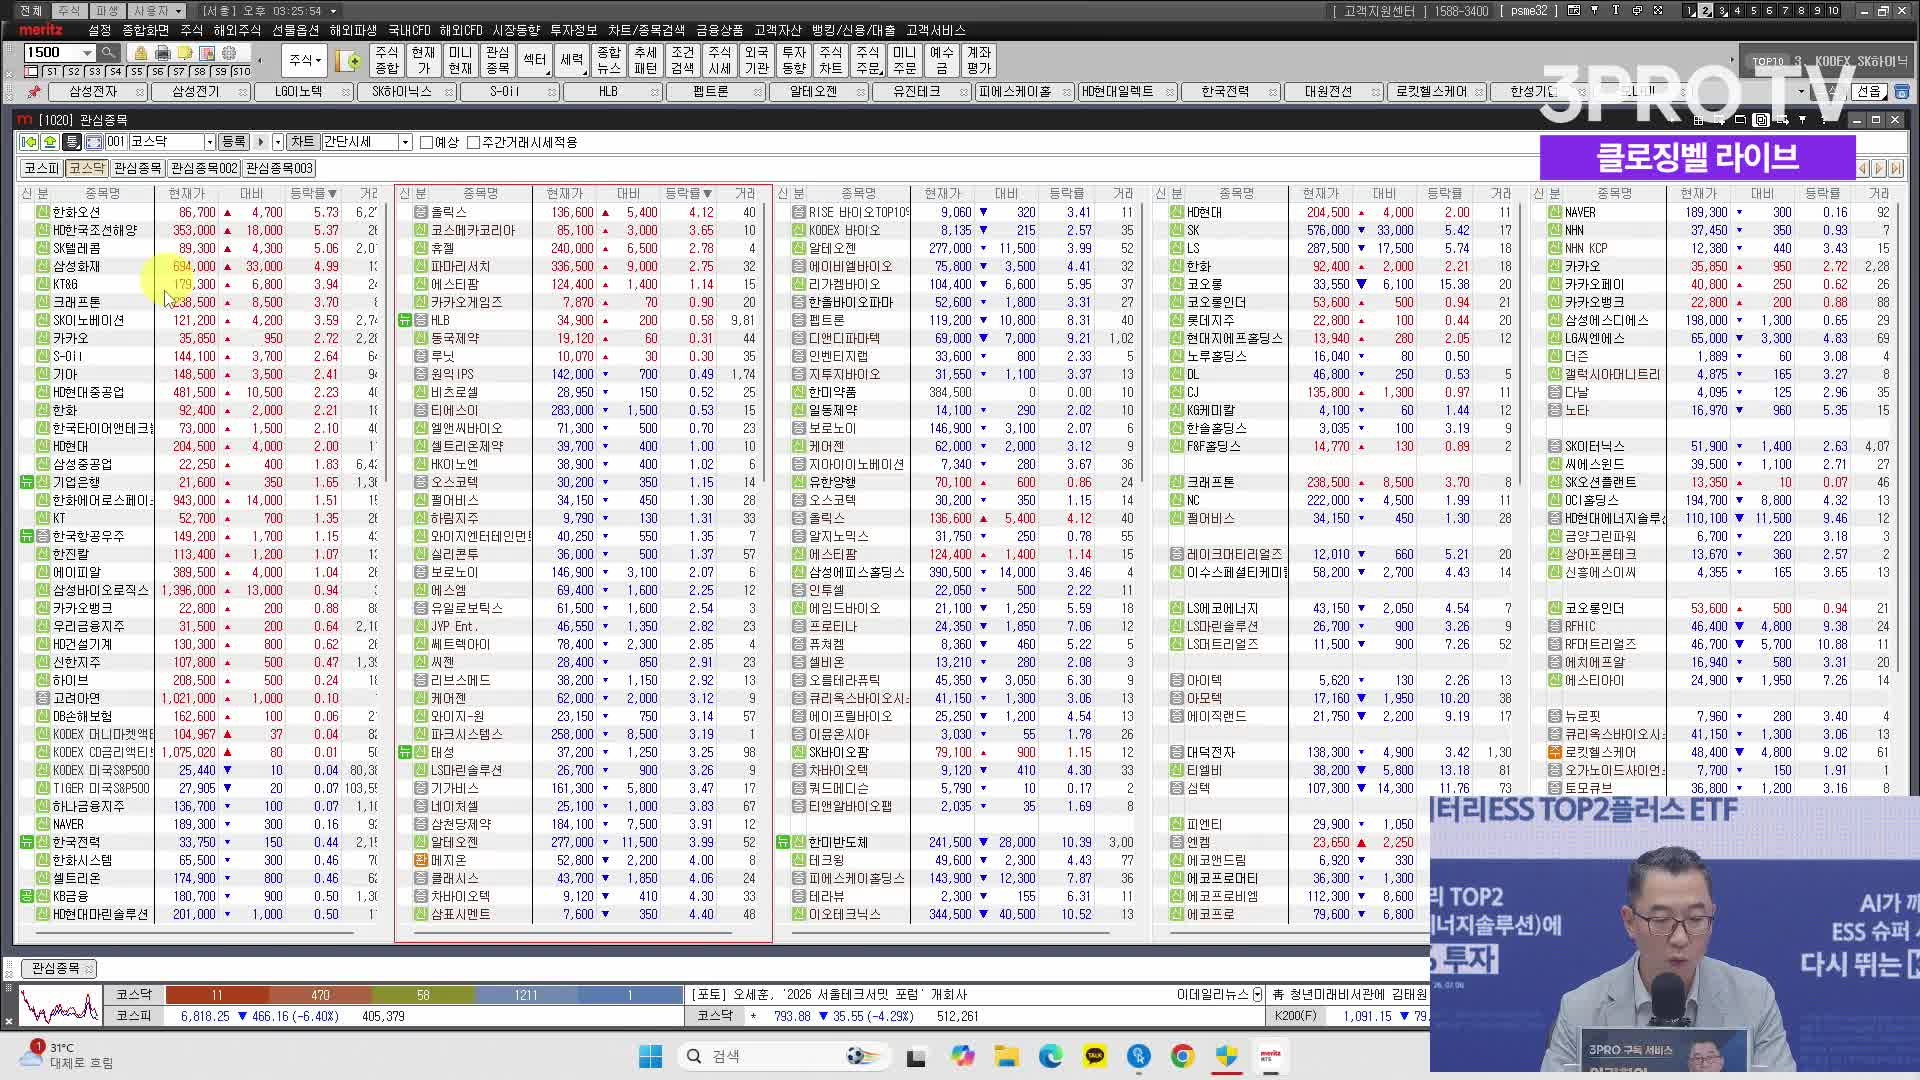This screenshot has height=1080, width=1920.
Task: Click the lock icon in the toolbar
Action: coord(141,53)
